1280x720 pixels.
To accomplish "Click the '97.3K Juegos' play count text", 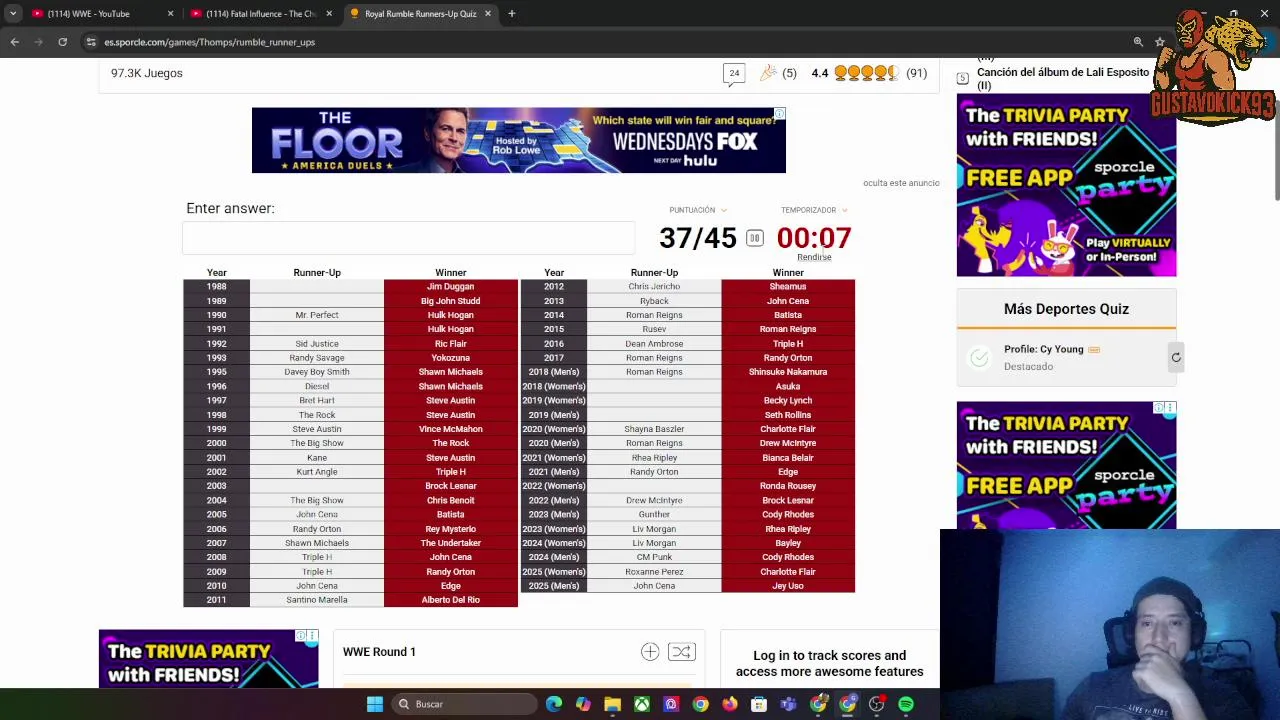I will coord(147,73).
